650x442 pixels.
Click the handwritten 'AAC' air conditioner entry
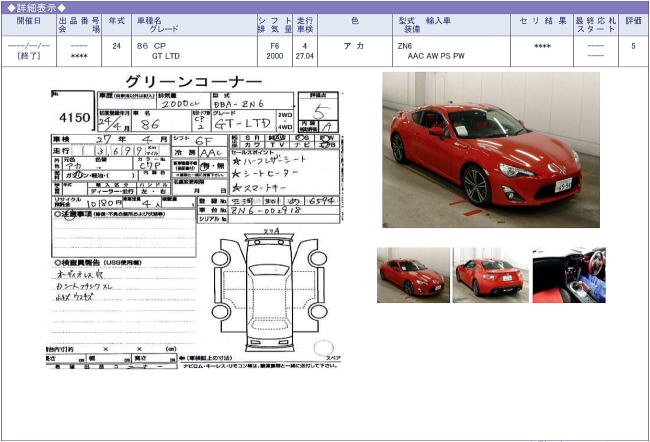pyautogui.click(x=211, y=153)
